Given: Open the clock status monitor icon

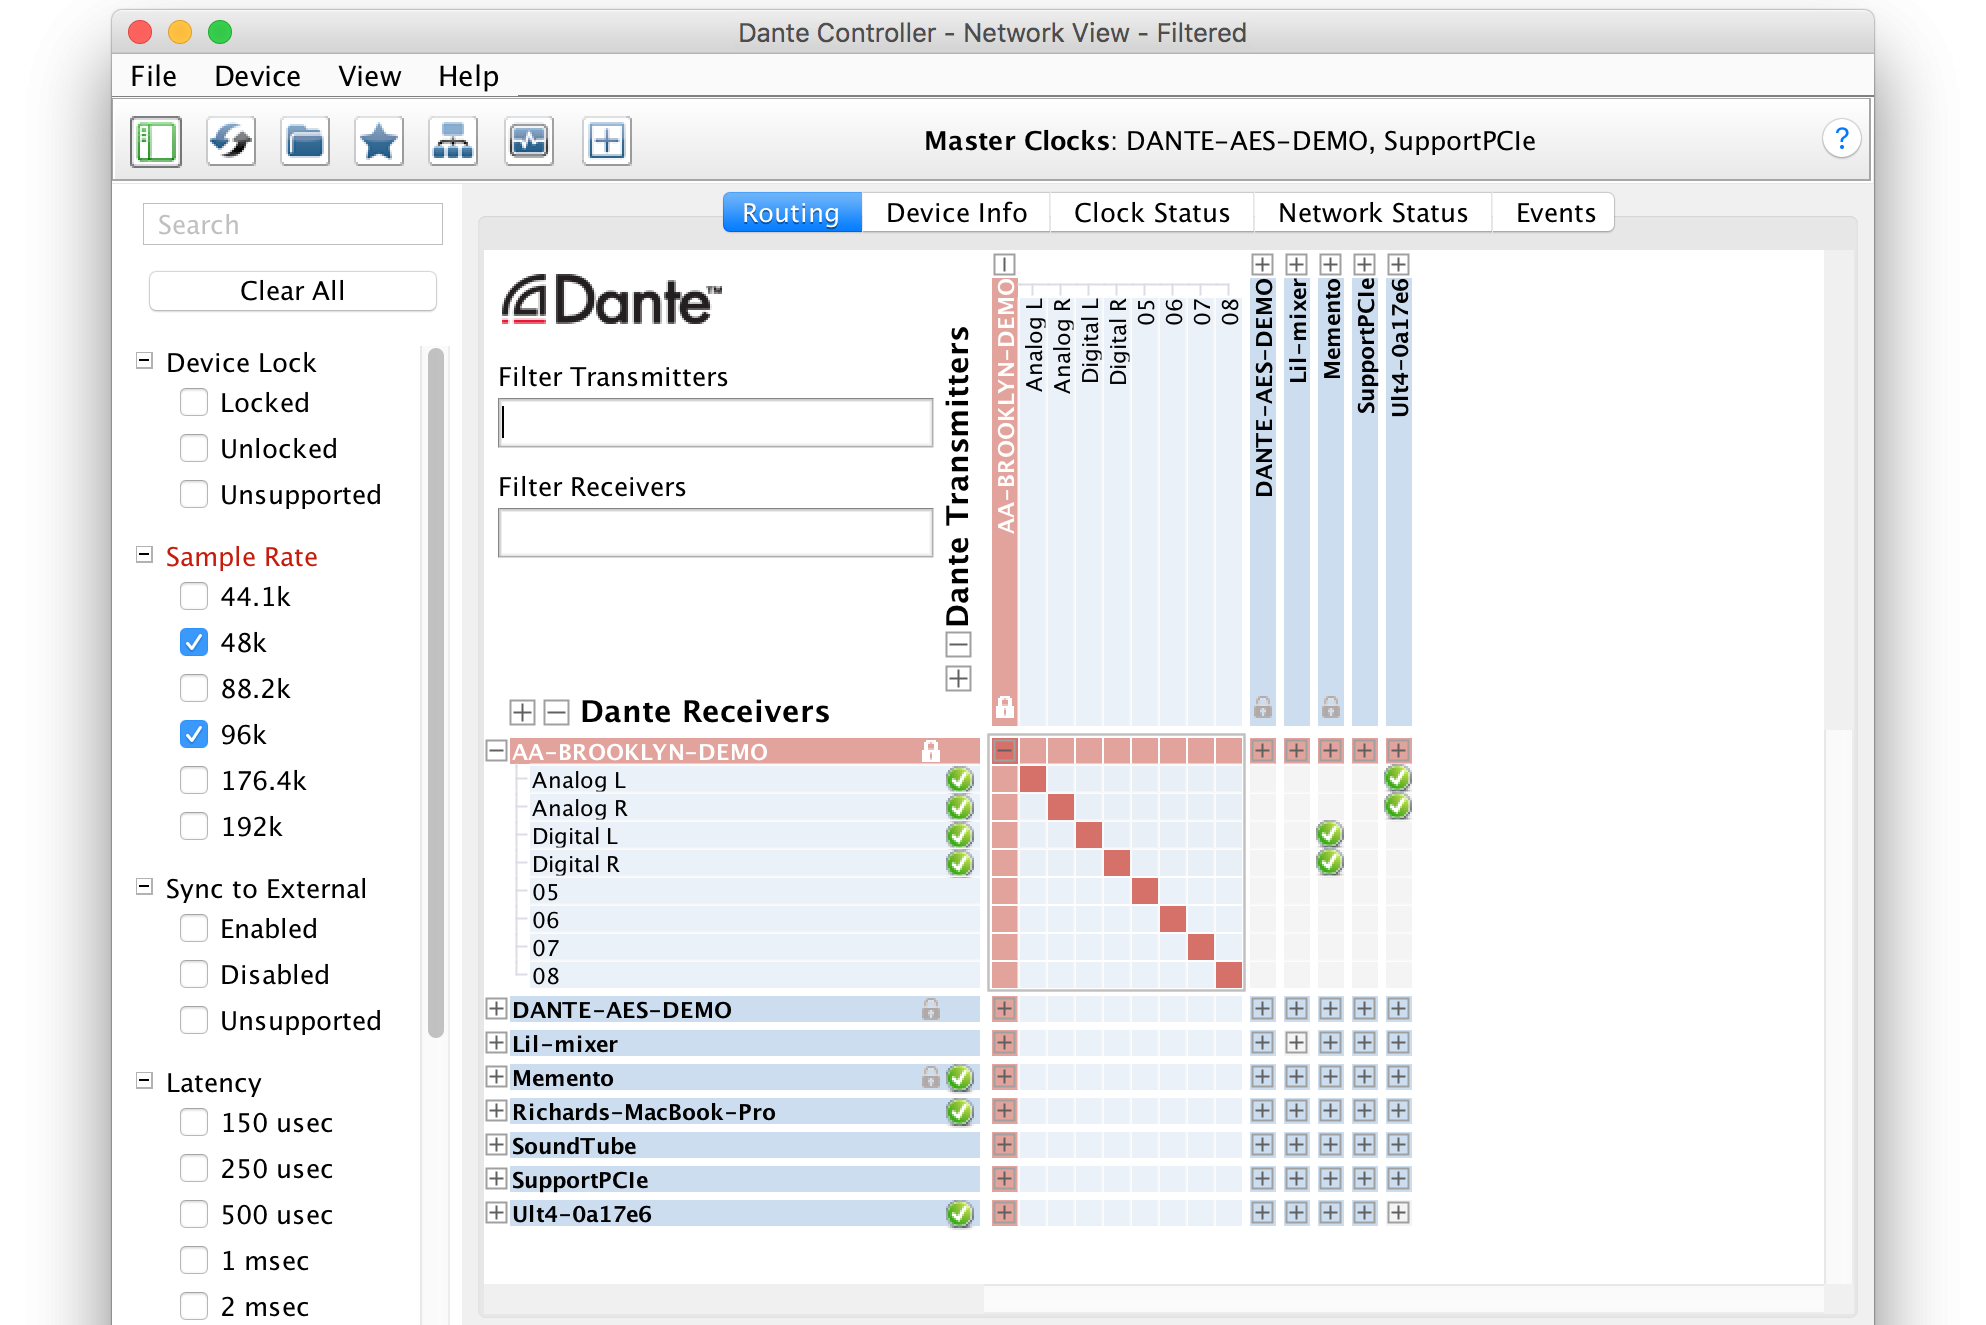Looking at the screenshot, I should tap(529, 141).
